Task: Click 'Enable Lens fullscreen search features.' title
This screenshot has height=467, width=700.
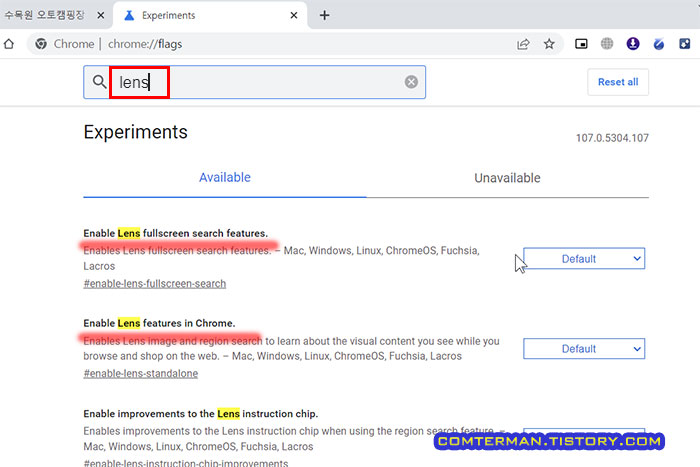Action: (x=175, y=234)
